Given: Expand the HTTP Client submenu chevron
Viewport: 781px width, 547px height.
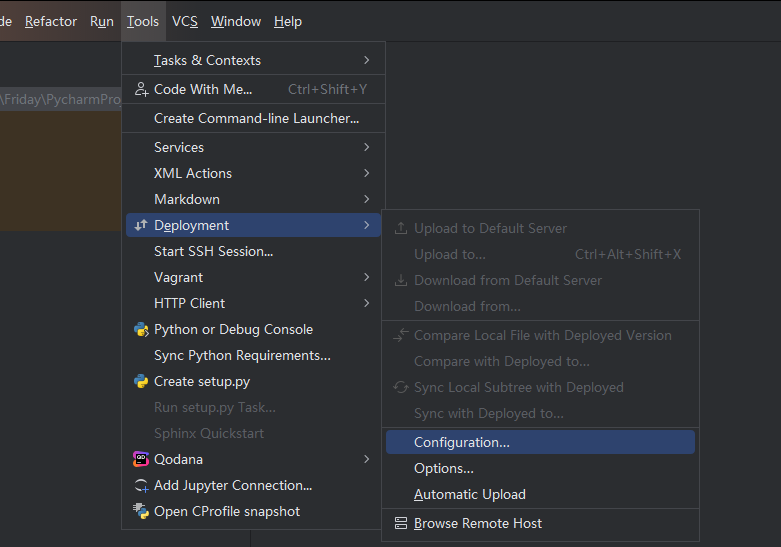Looking at the screenshot, I should pyautogui.click(x=367, y=303).
